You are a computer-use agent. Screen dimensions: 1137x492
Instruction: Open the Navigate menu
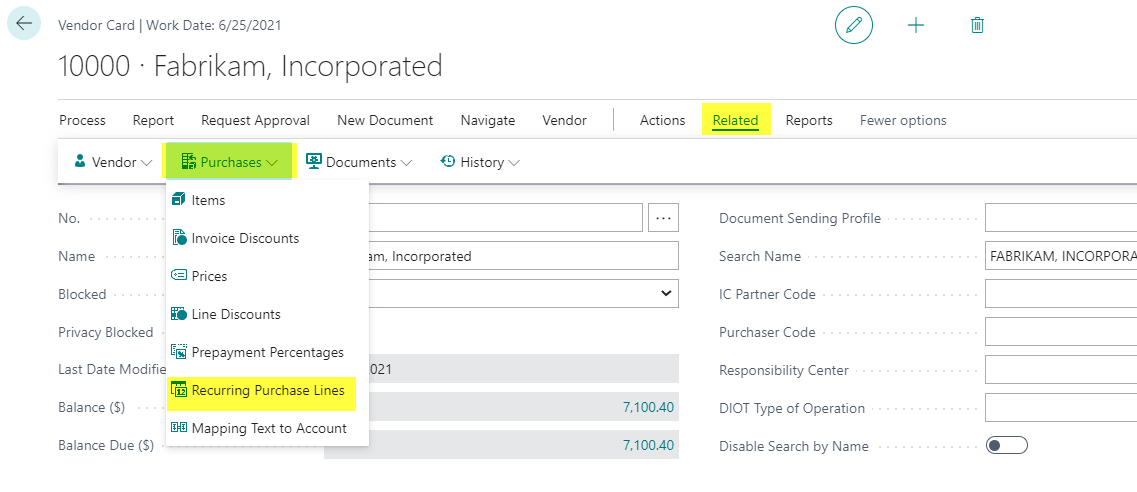tap(488, 120)
